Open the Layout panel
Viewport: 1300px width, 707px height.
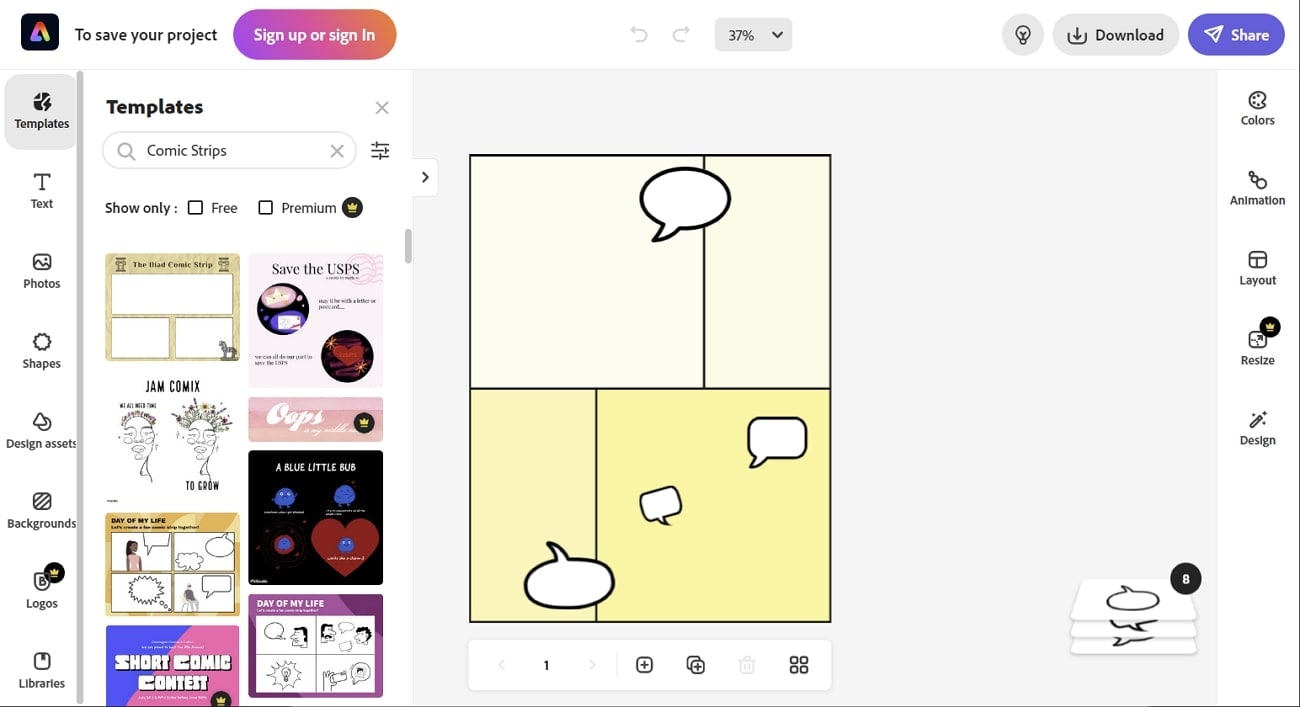coord(1257,268)
